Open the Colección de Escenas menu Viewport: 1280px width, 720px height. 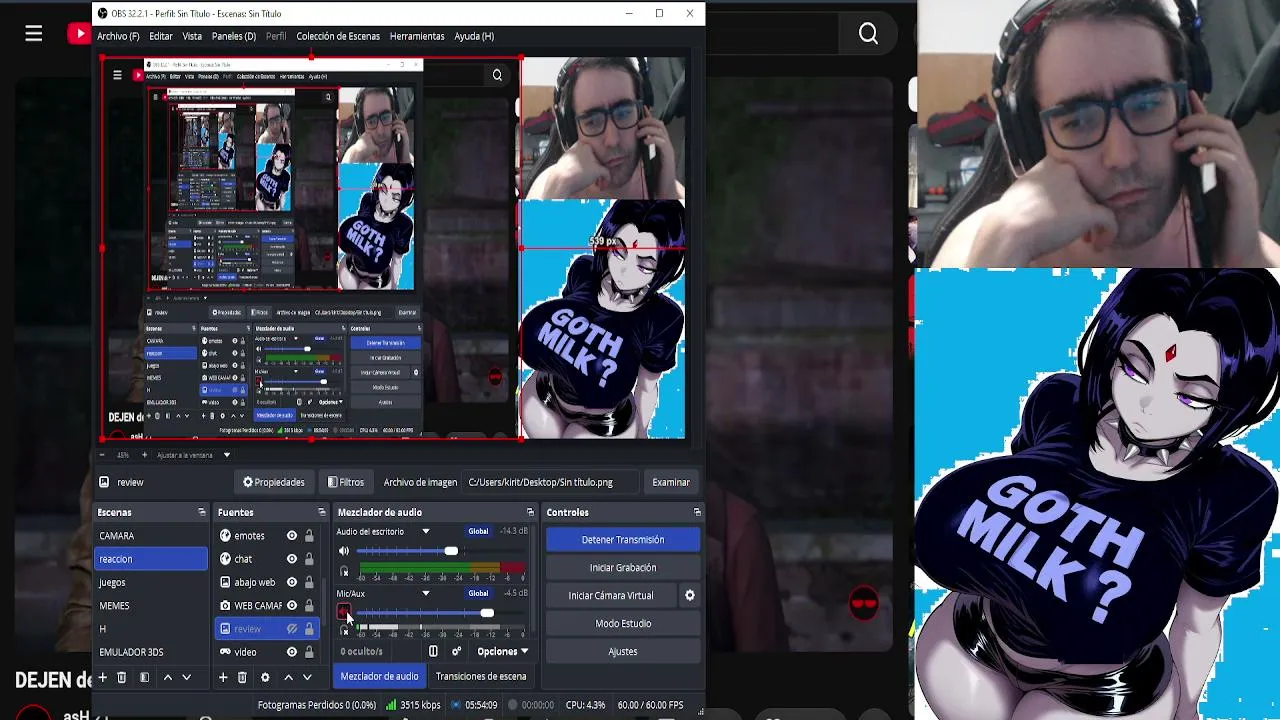pos(338,36)
